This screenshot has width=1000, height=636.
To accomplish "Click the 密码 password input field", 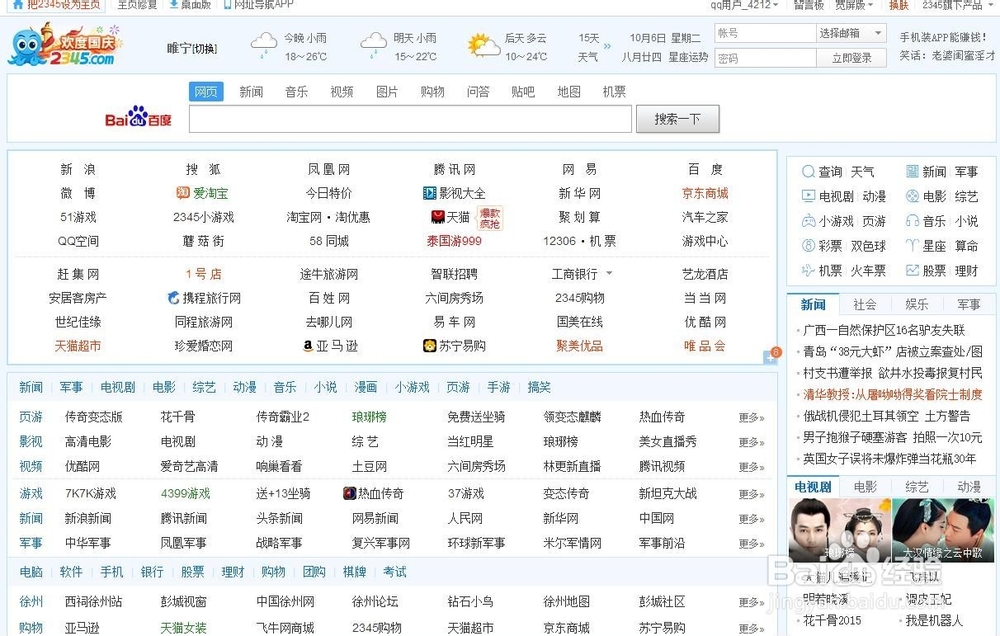I will [765, 58].
